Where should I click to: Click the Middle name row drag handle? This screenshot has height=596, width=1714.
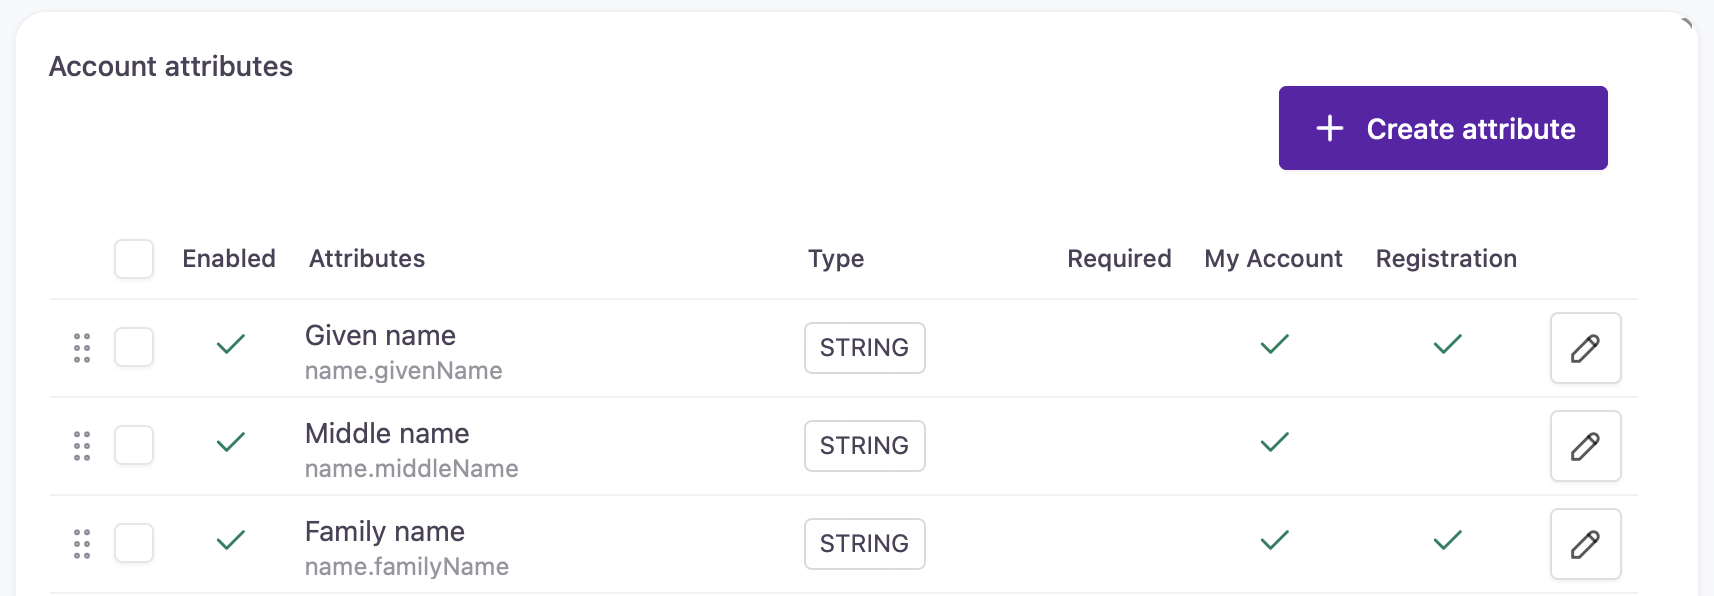click(x=82, y=446)
